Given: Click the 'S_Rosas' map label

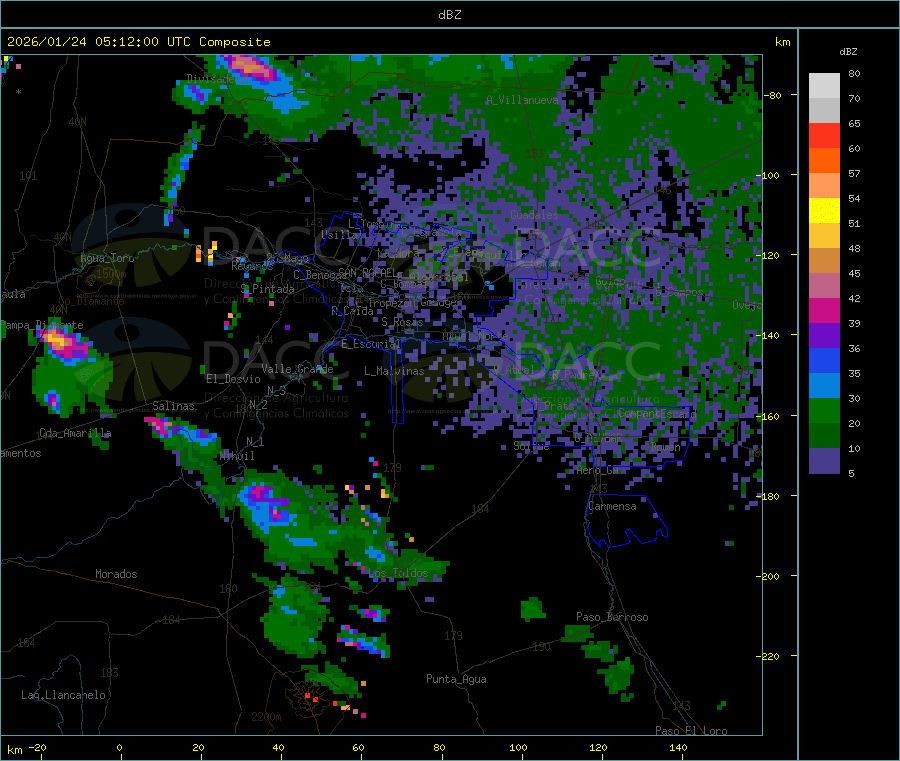Looking at the screenshot, I should coord(402,322).
